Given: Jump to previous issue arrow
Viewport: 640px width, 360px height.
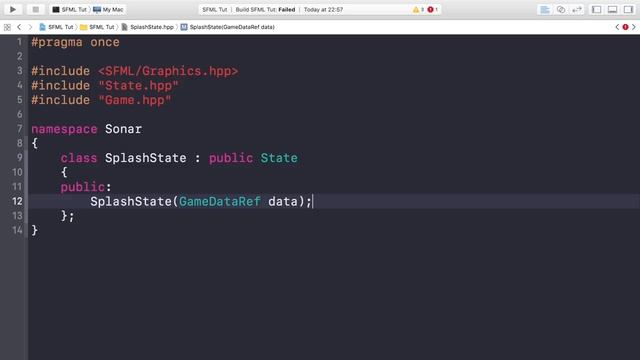Looking at the screenshot, I should (x=617, y=27).
